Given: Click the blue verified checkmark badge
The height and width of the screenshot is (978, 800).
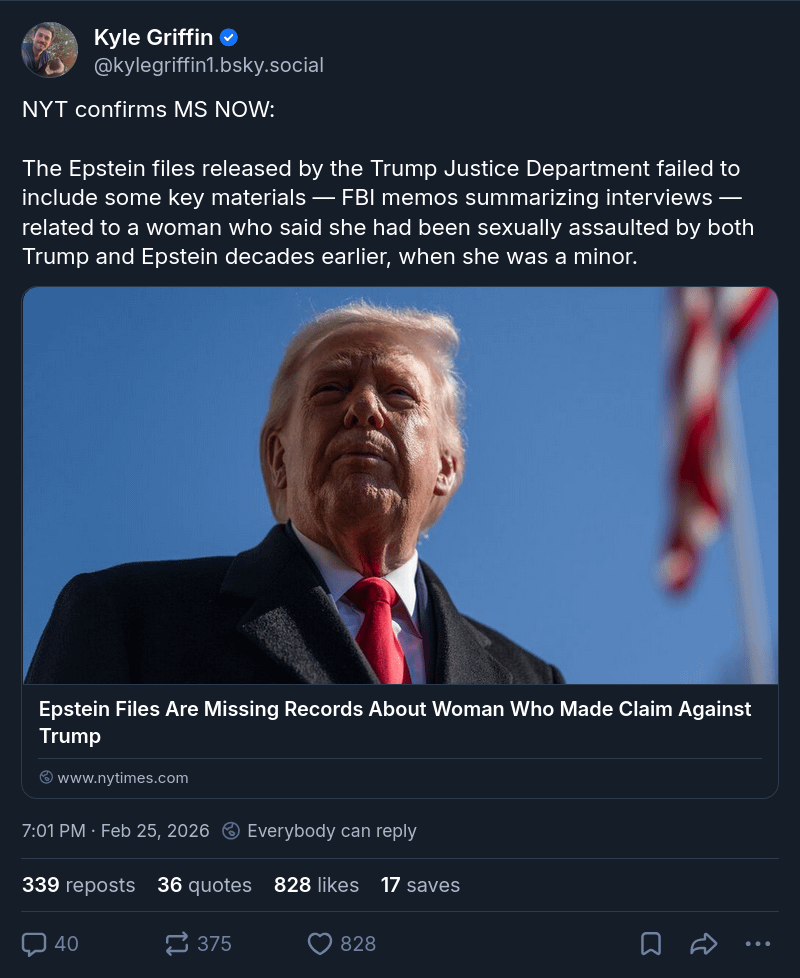Looking at the screenshot, I should point(229,37).
